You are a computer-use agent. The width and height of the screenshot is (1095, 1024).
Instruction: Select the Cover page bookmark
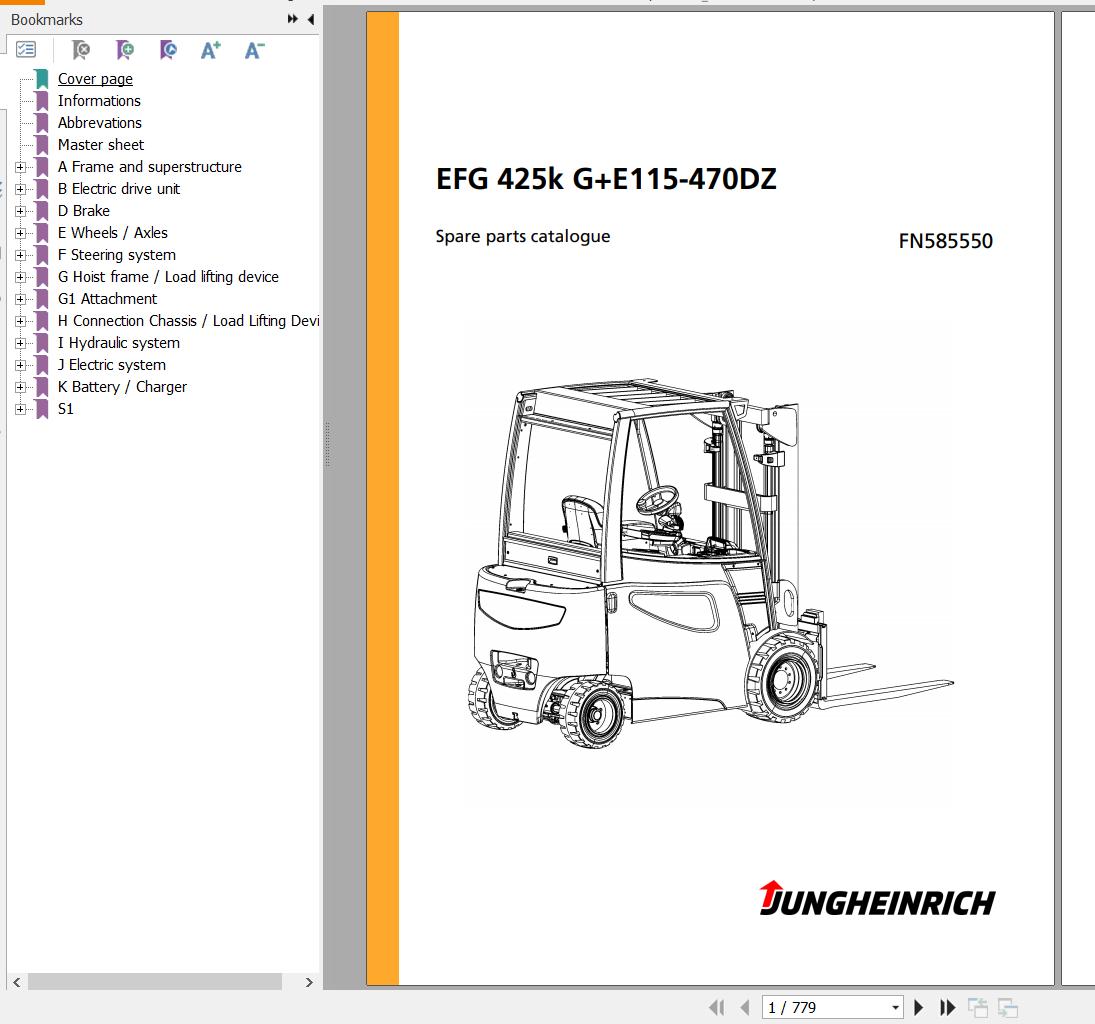click(95, 78)
